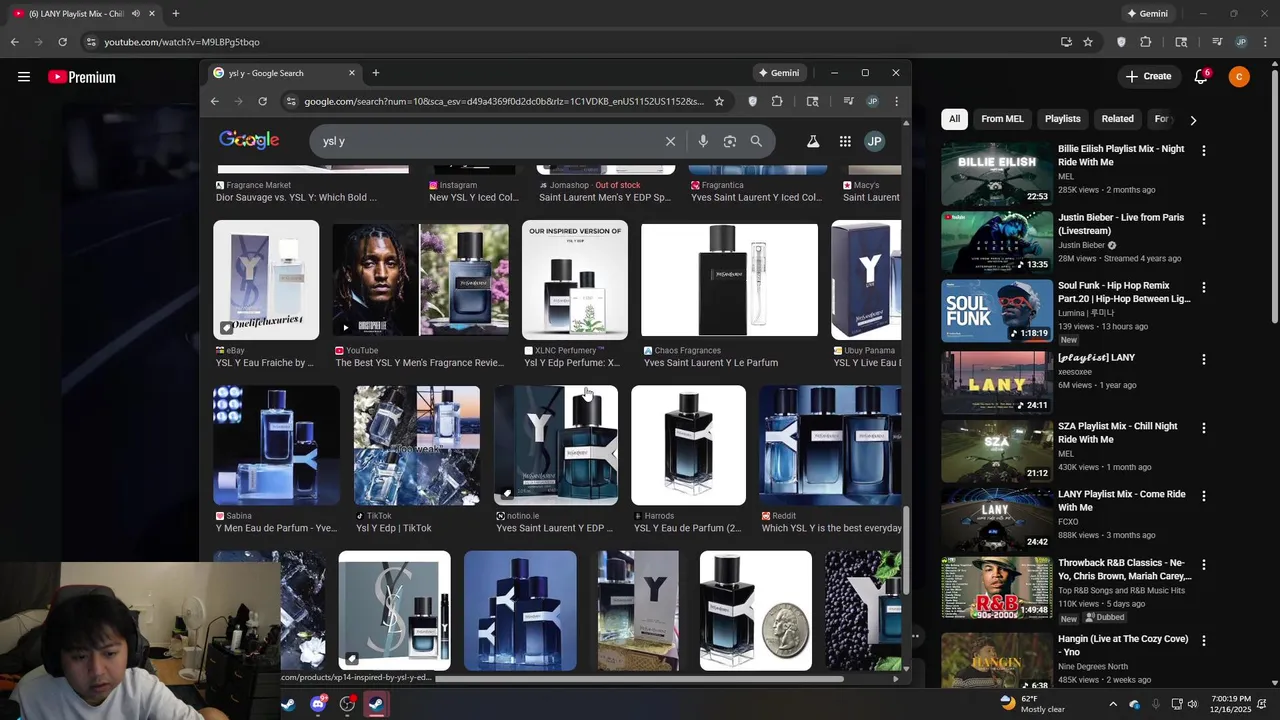
Task: Open Gemini in the Google Search window
Action: click(x=779, y=73)
